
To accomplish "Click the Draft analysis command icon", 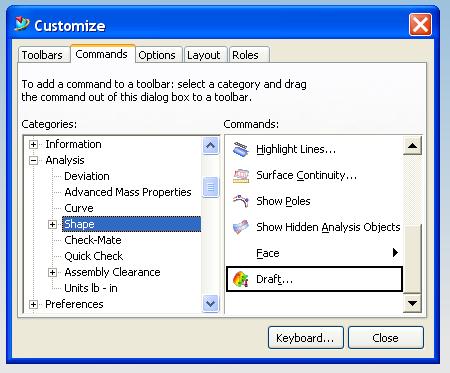I will [241, 279].
